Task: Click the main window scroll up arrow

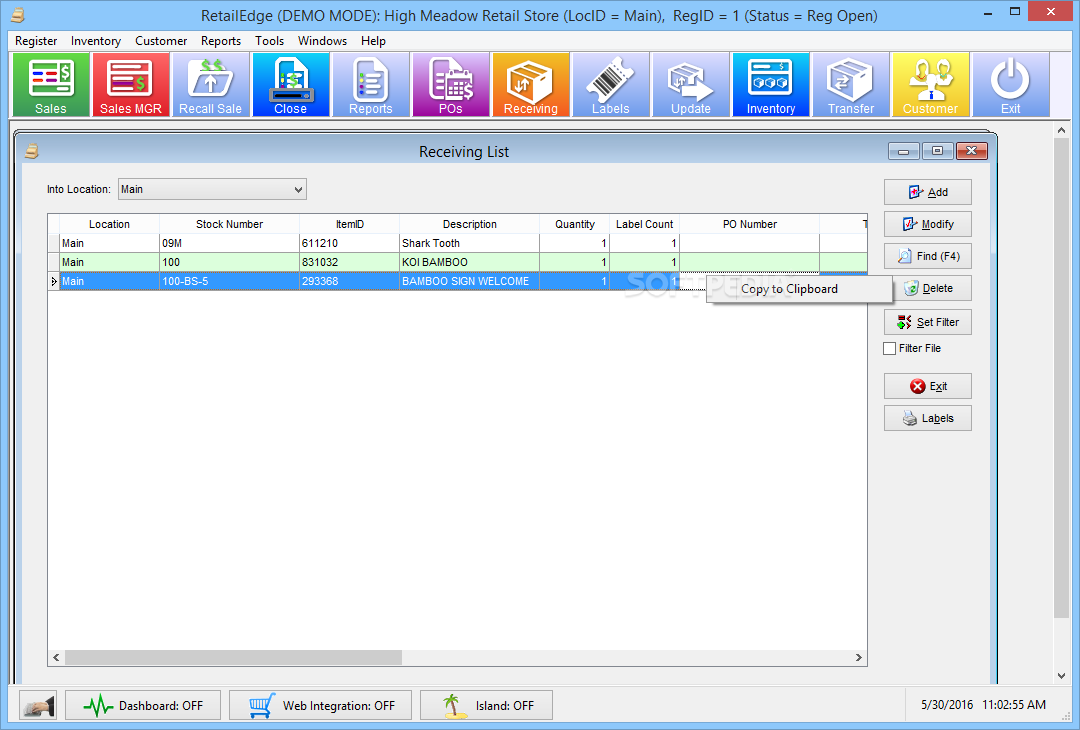Action: point(1061,129)
